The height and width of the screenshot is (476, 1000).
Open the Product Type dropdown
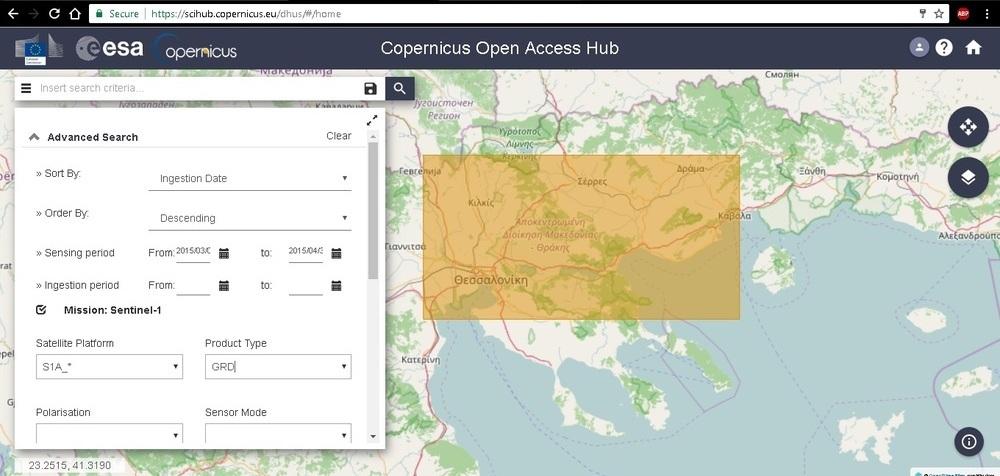click(x=278, y=367)
